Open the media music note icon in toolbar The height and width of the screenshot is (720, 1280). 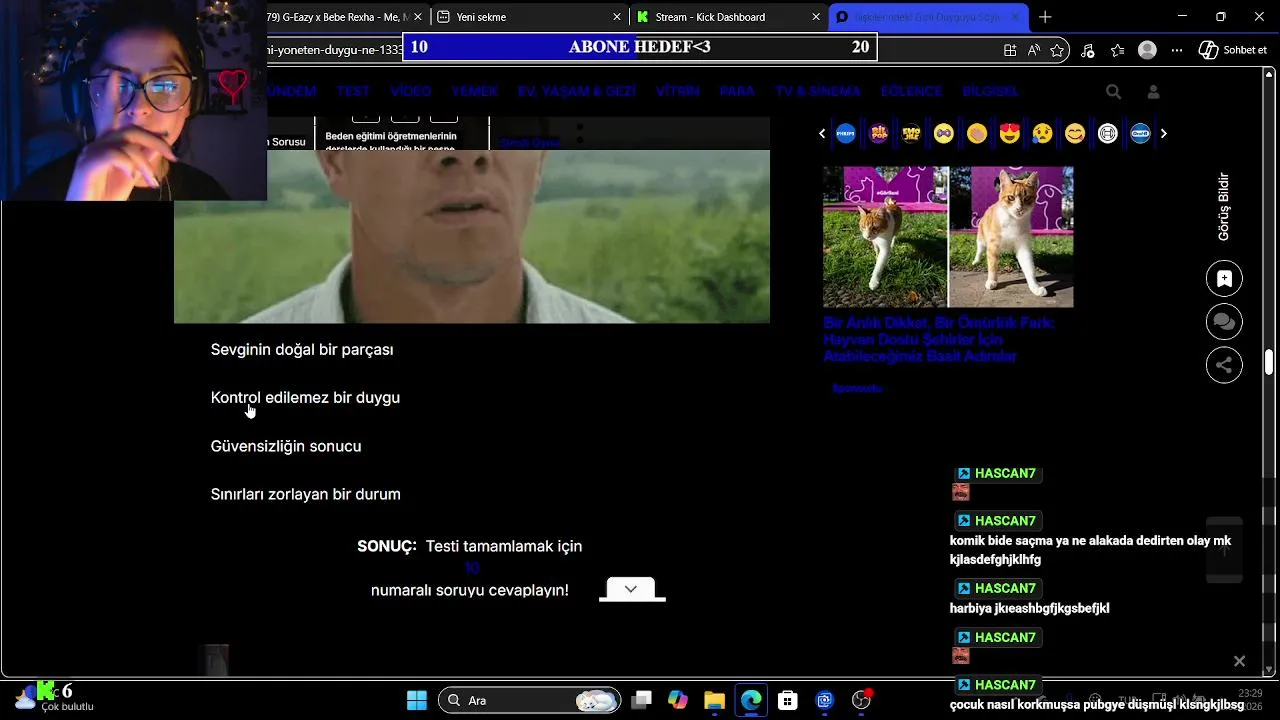[1088, 50]
